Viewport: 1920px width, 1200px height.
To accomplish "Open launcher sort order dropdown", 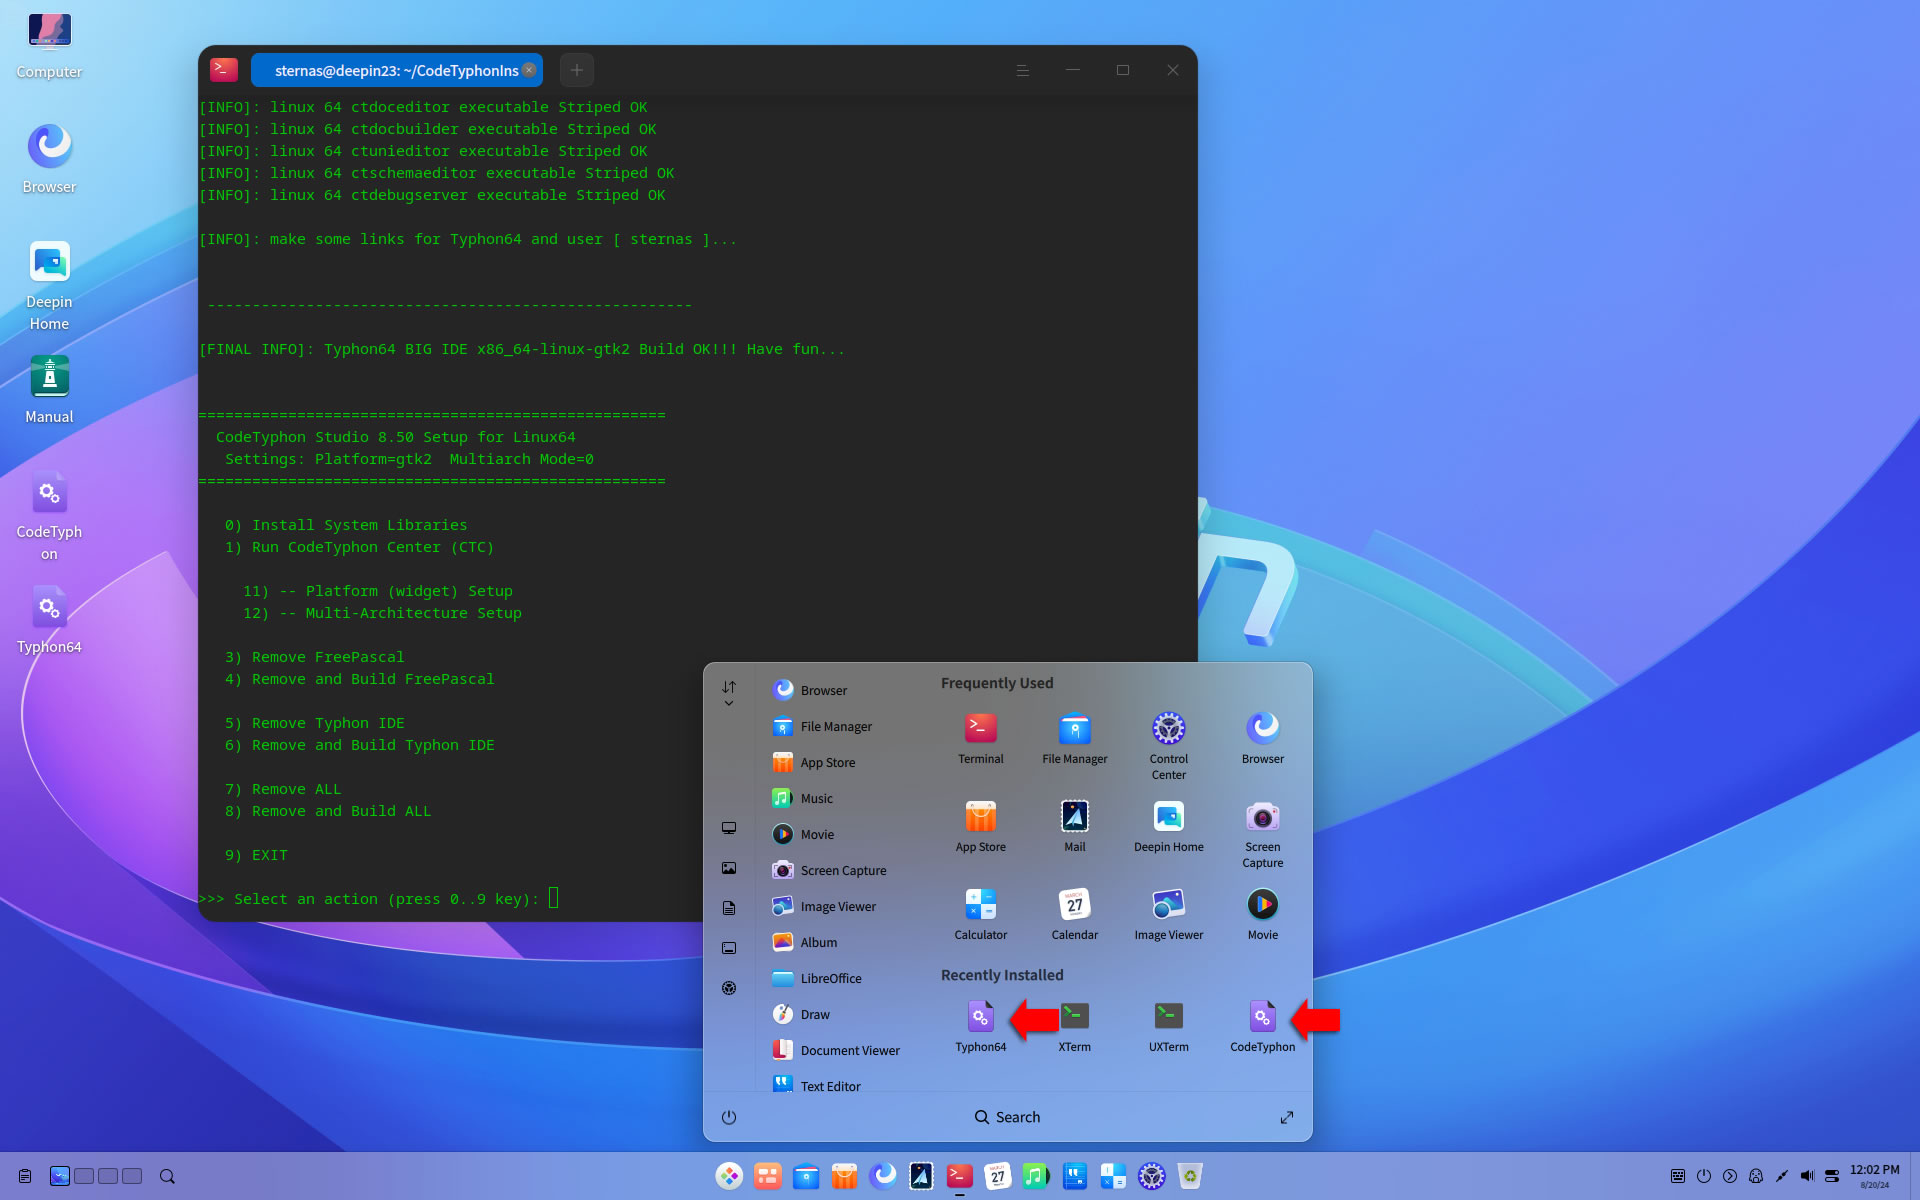I will coord(729,692).
